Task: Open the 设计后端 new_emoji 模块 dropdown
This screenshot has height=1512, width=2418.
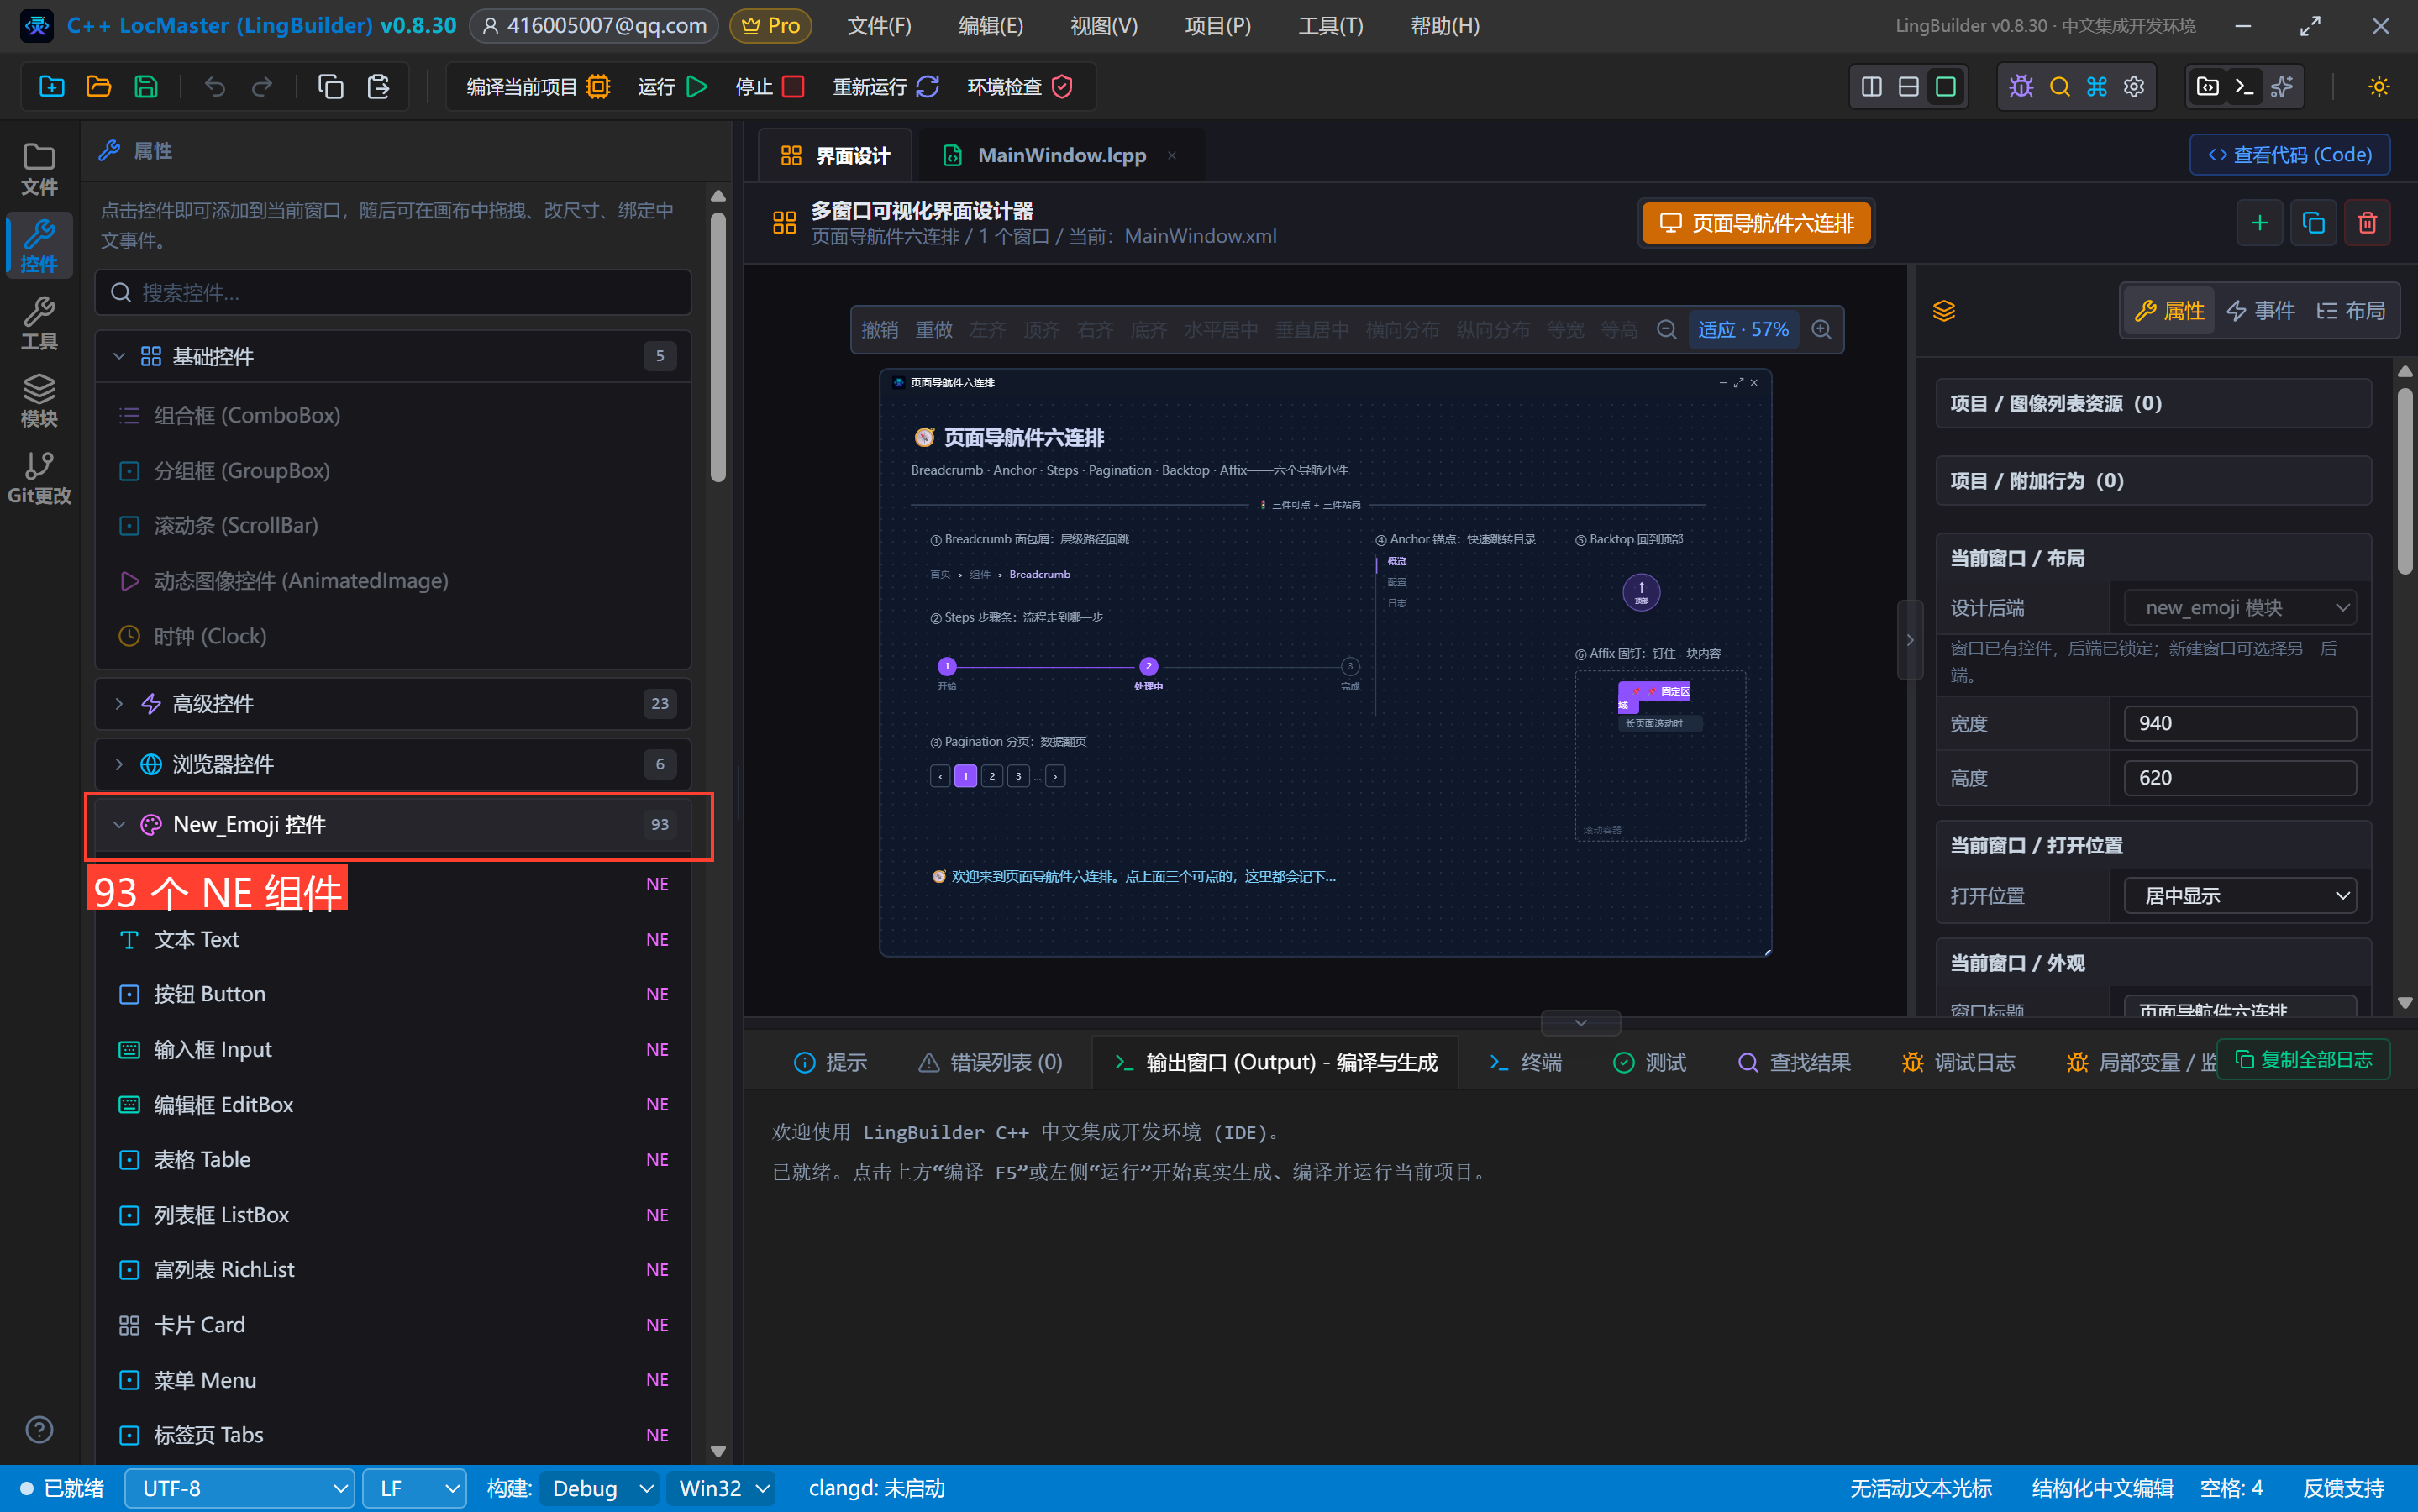Action: 2240,607
